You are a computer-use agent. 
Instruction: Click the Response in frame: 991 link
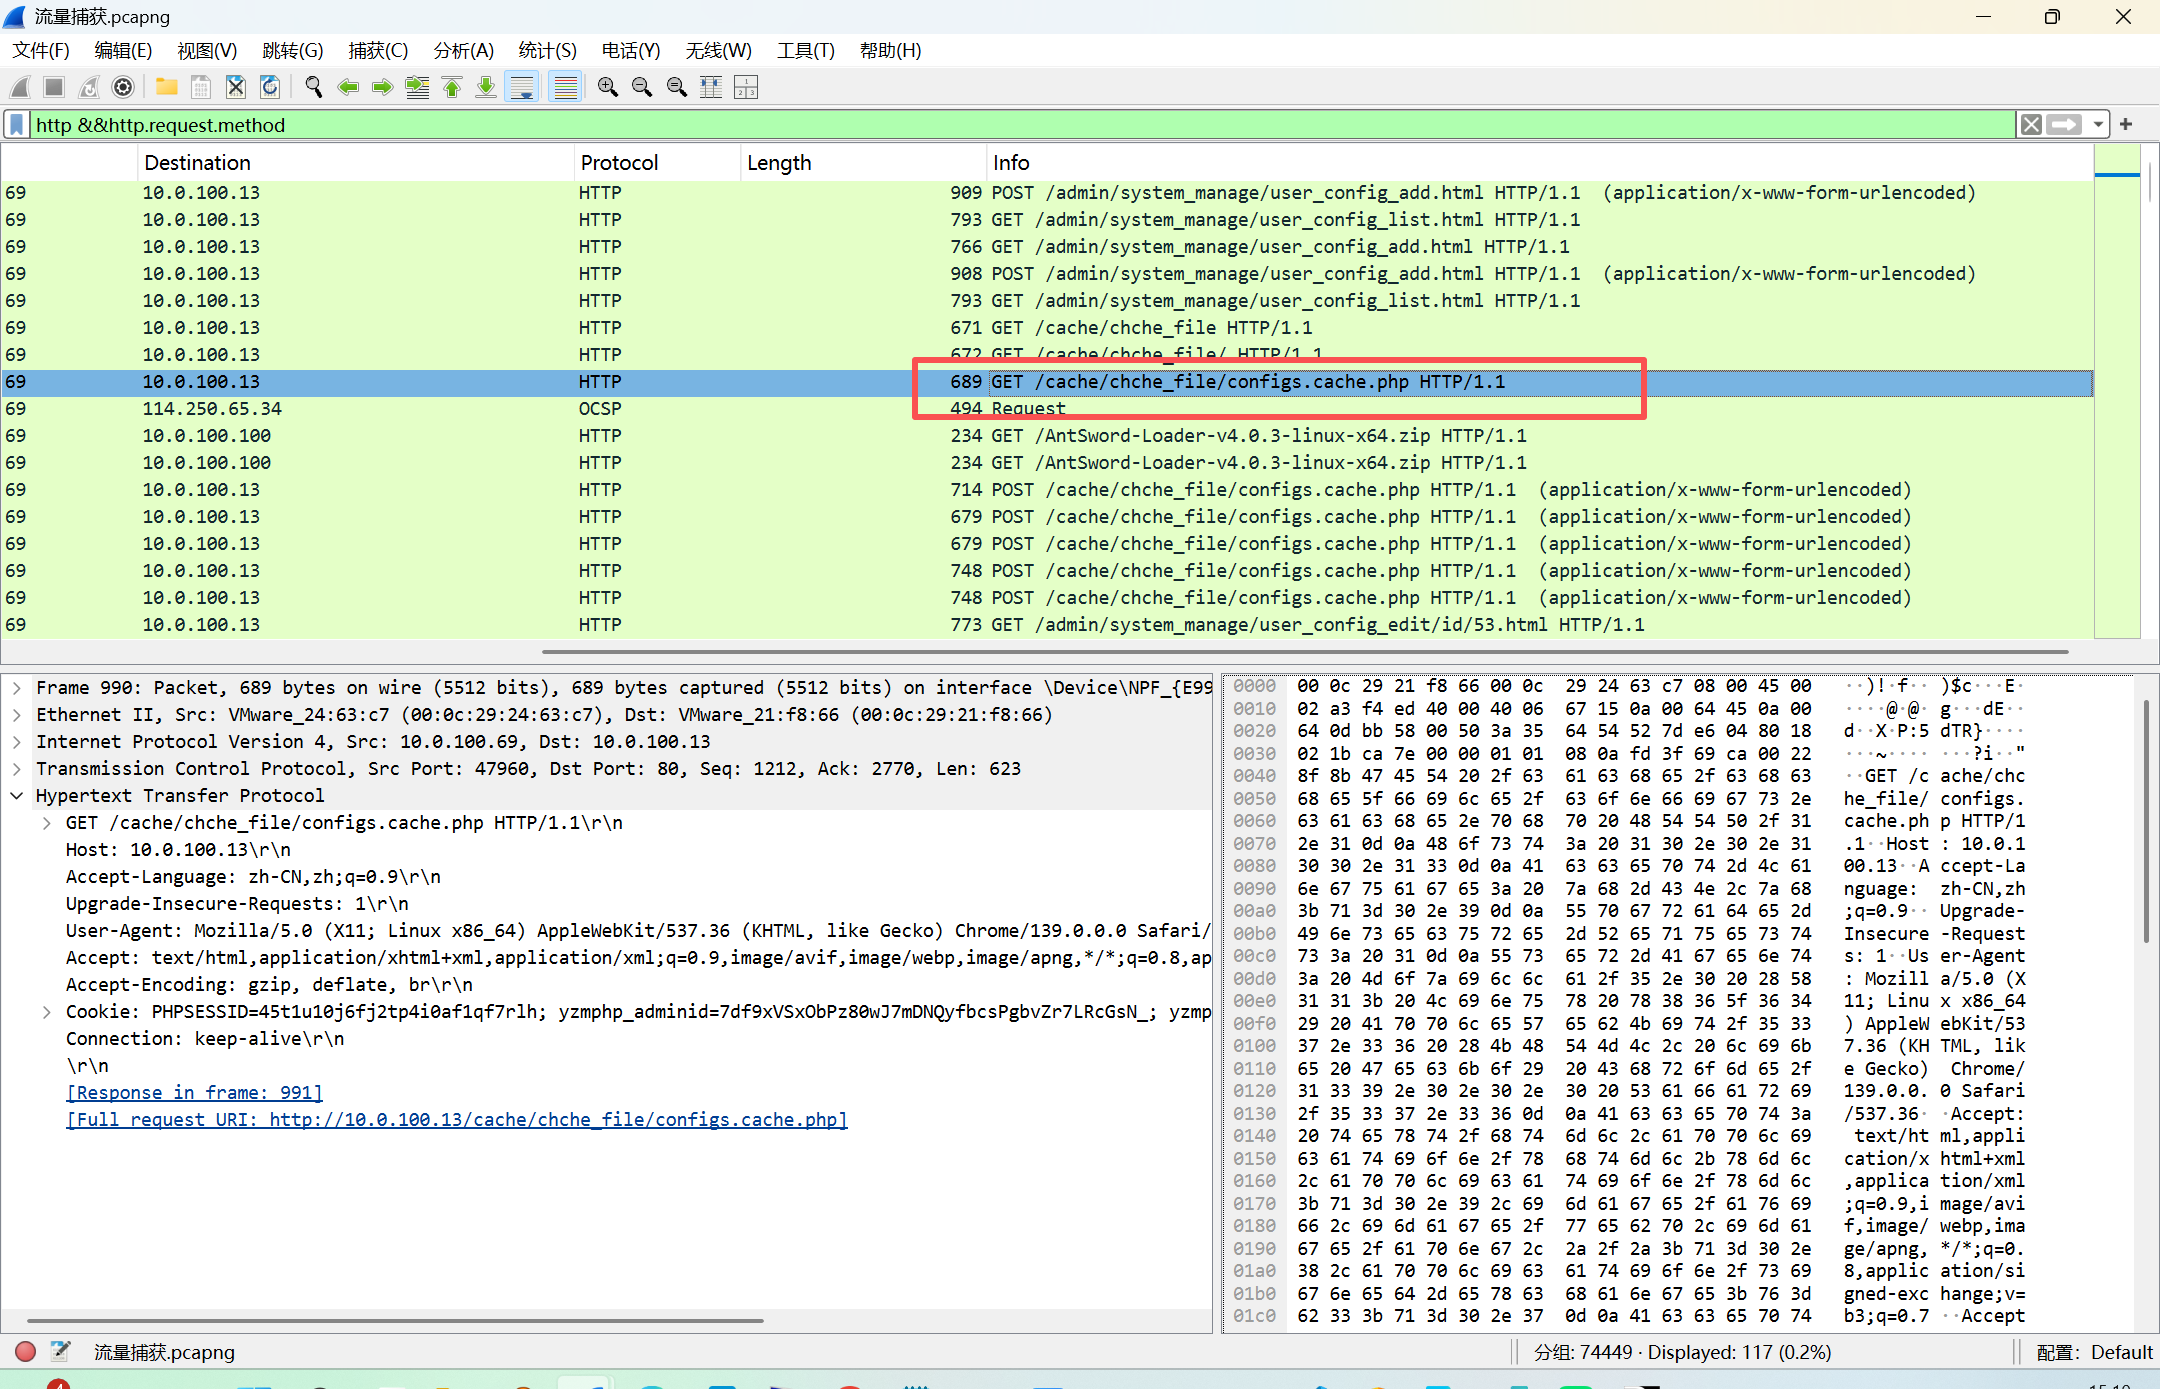click(195, 1093)
